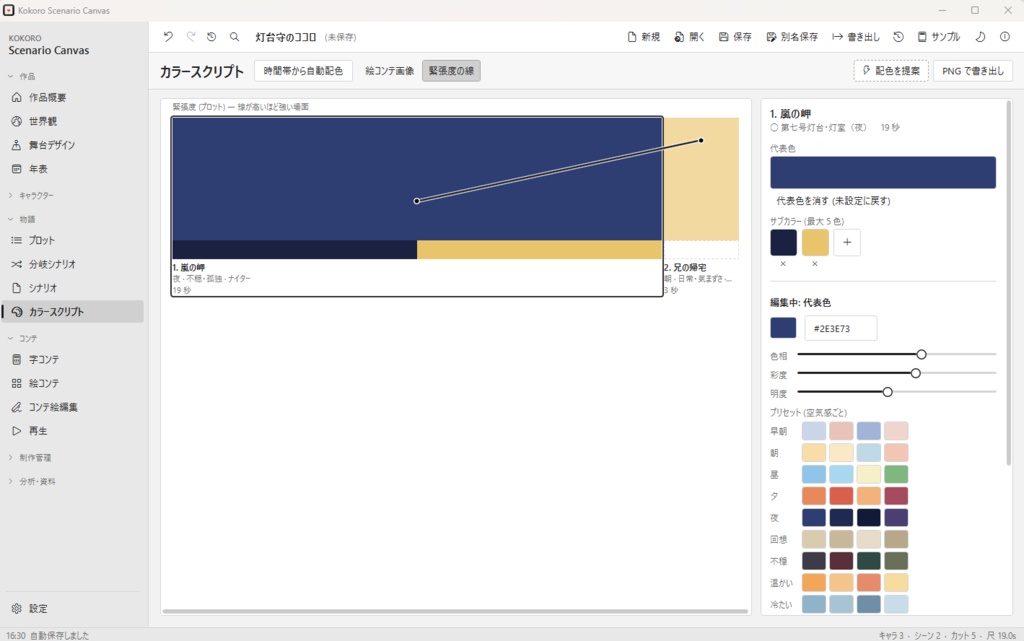Remove the dark navy sub color

coord(783,264)
